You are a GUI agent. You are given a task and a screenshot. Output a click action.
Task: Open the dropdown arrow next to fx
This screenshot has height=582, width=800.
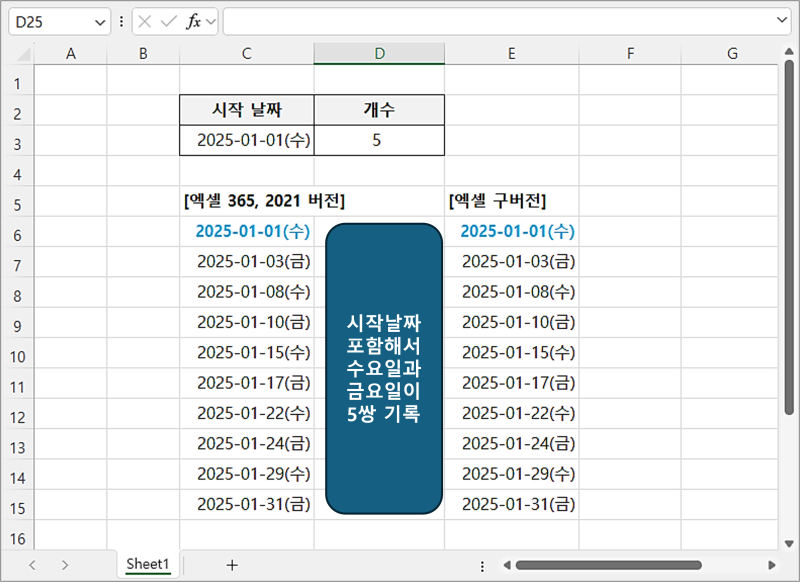[211, 21]
